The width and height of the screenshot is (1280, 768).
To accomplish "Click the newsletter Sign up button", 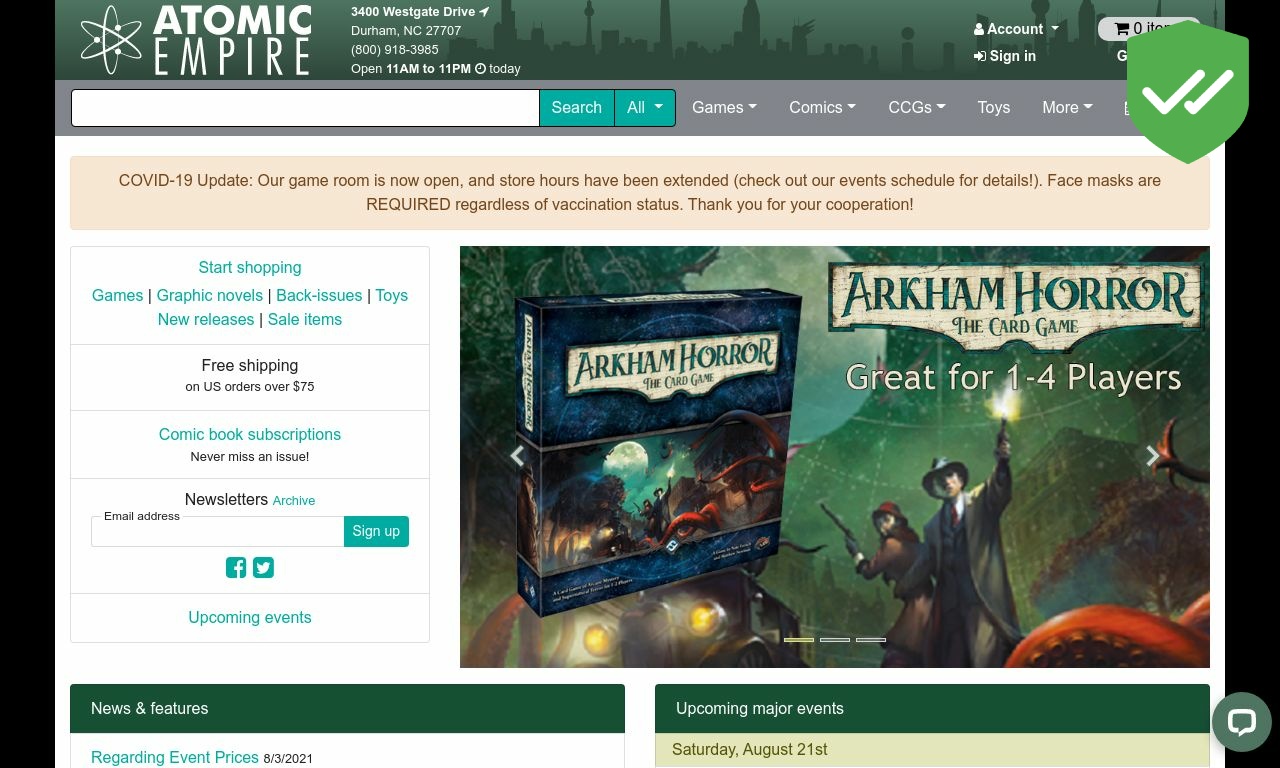I will pos(376,531).
